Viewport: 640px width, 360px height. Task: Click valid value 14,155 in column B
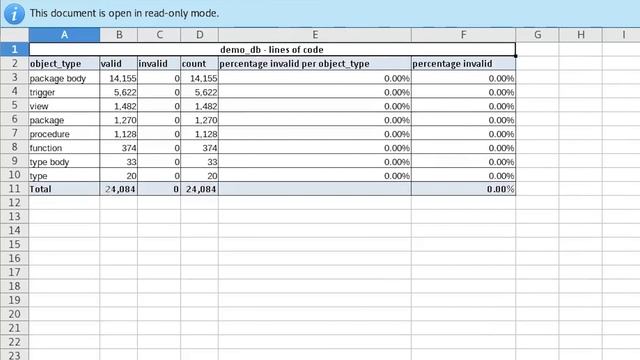coord(119,78)
